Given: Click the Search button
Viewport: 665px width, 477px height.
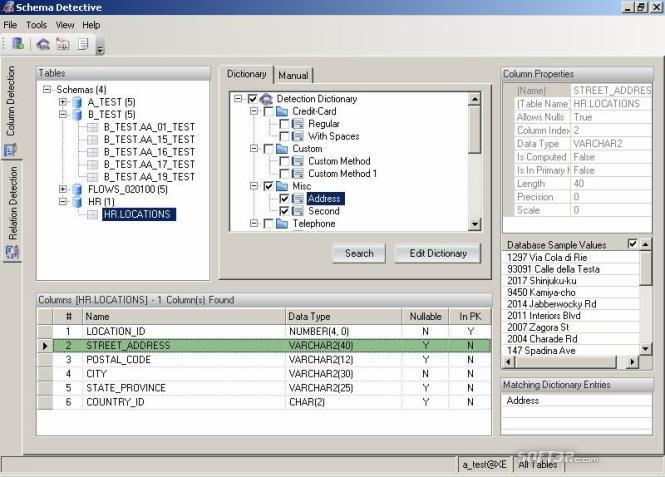Looking at the screenshot, I should click(x=359, y=253).
